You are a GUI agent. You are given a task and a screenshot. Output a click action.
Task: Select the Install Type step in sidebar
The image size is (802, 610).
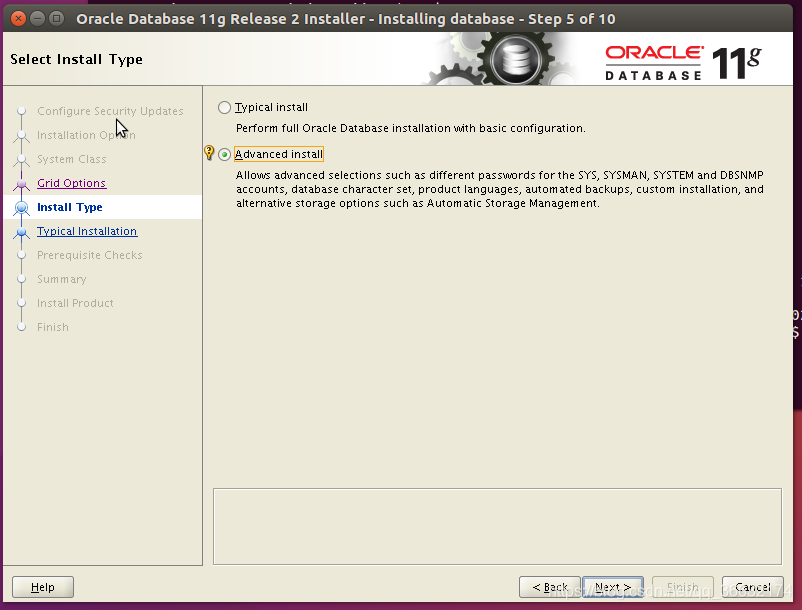tap(70, 207)
